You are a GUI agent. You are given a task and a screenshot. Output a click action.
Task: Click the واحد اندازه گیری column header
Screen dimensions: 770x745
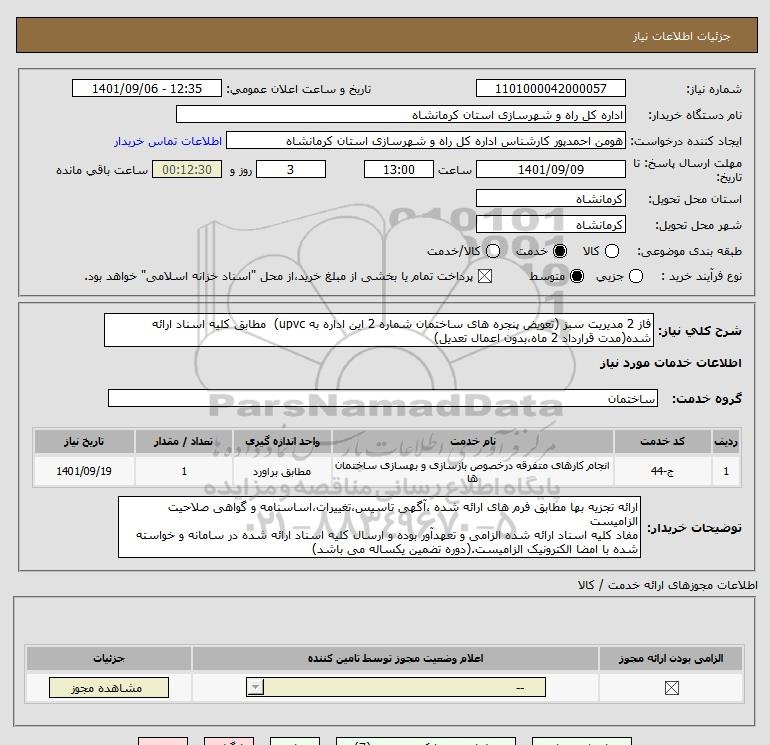pyautogui.click(x=282, y=441)
